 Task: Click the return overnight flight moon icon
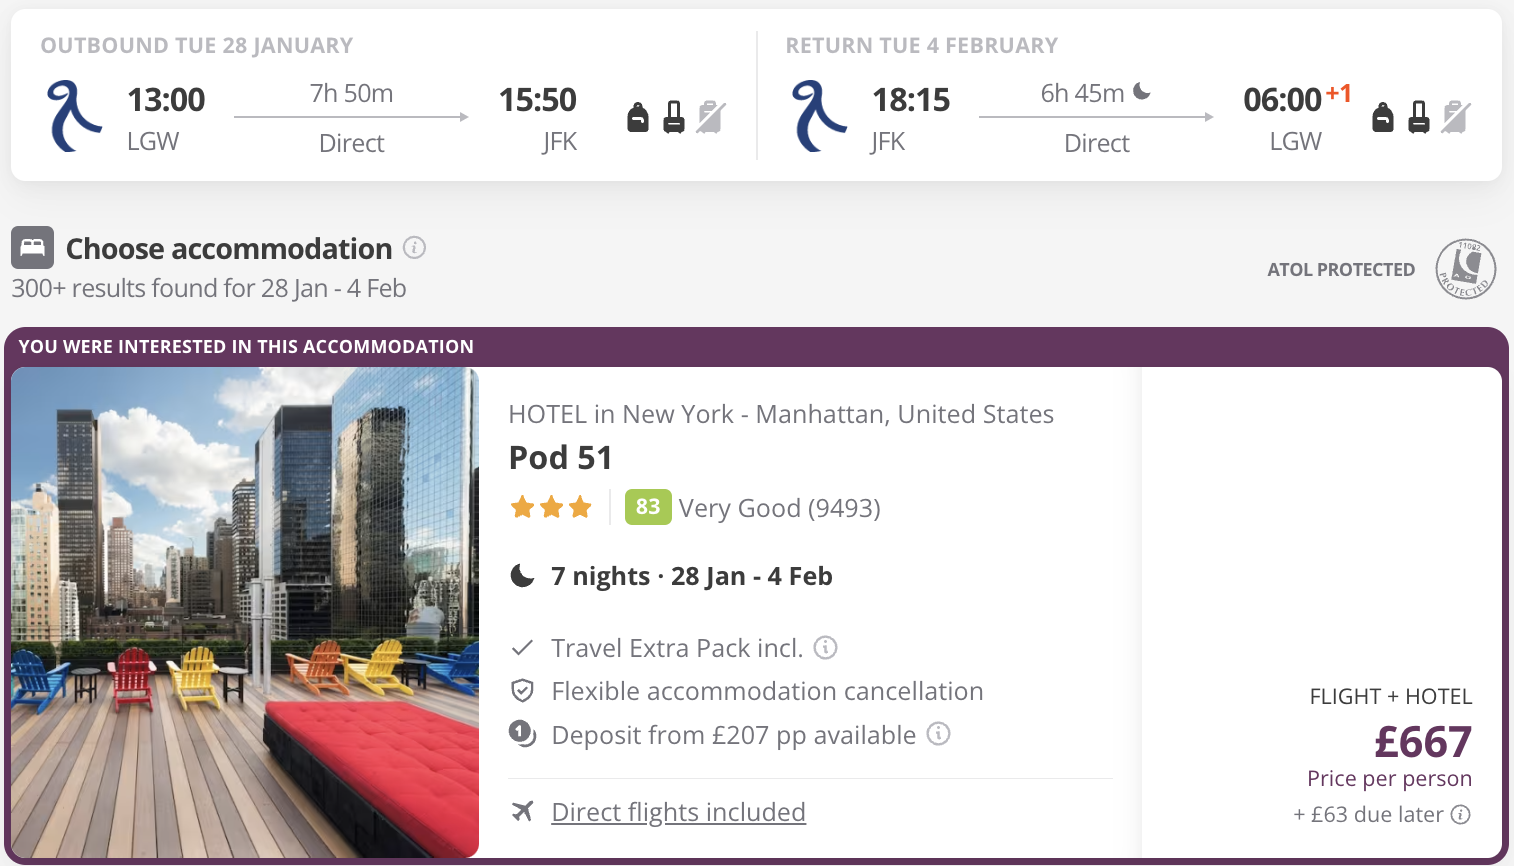pos(1142,92)
